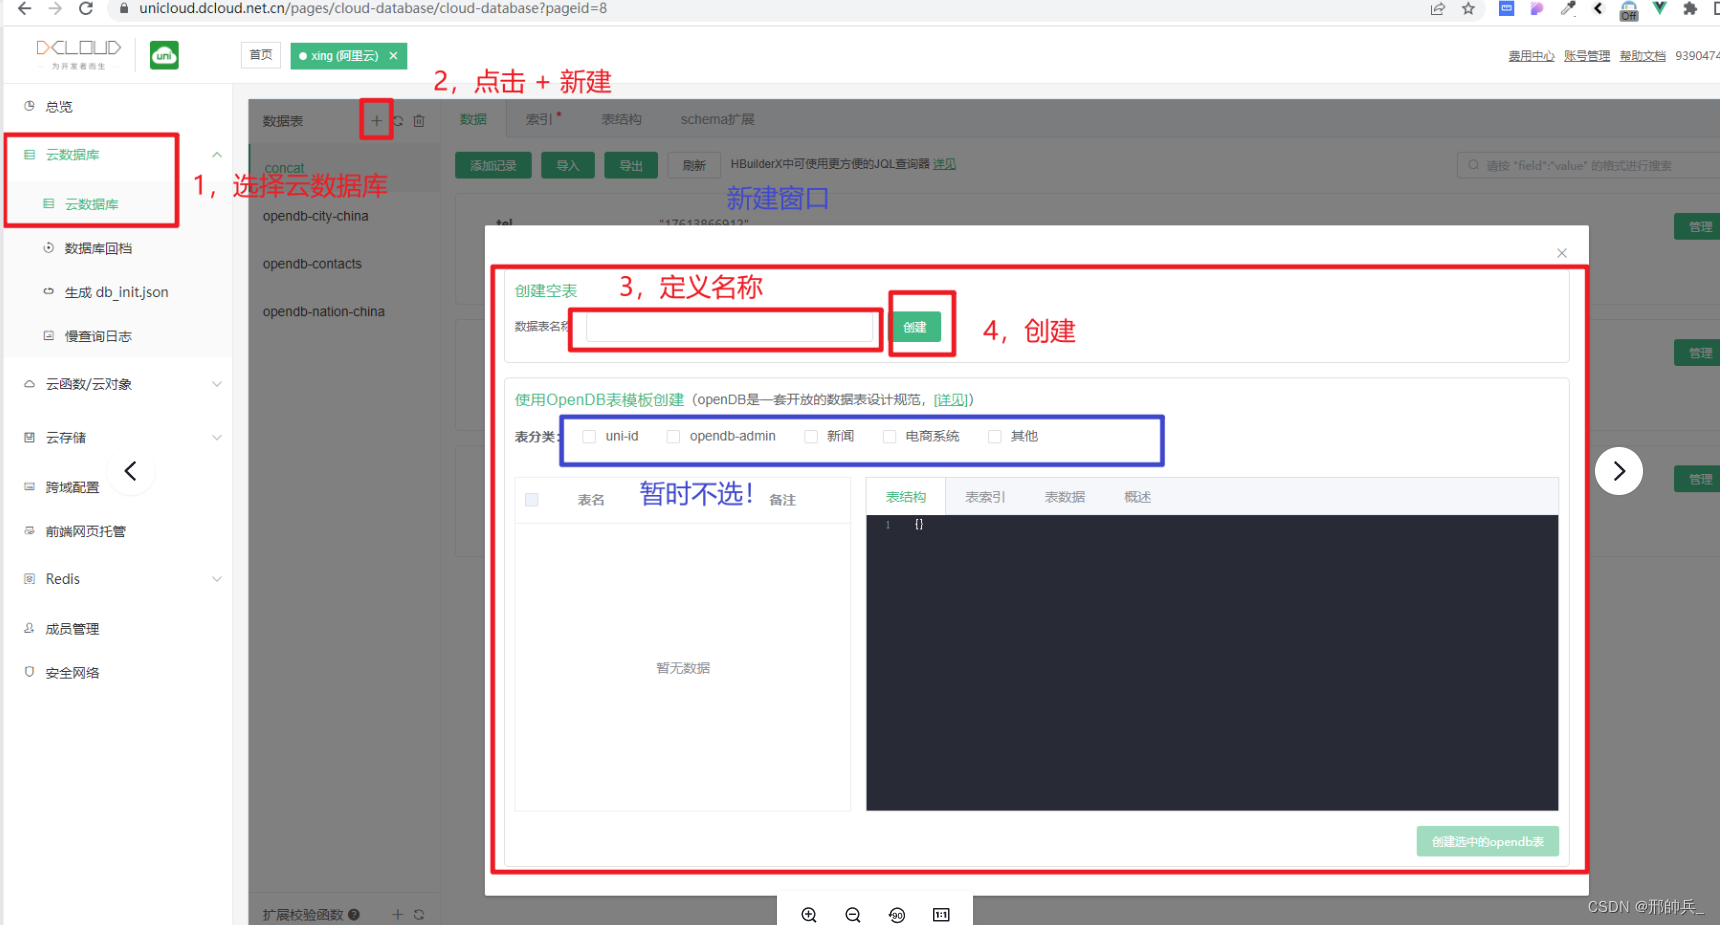Check the 电商系统 category checkbox

click(x=889, y=437)
